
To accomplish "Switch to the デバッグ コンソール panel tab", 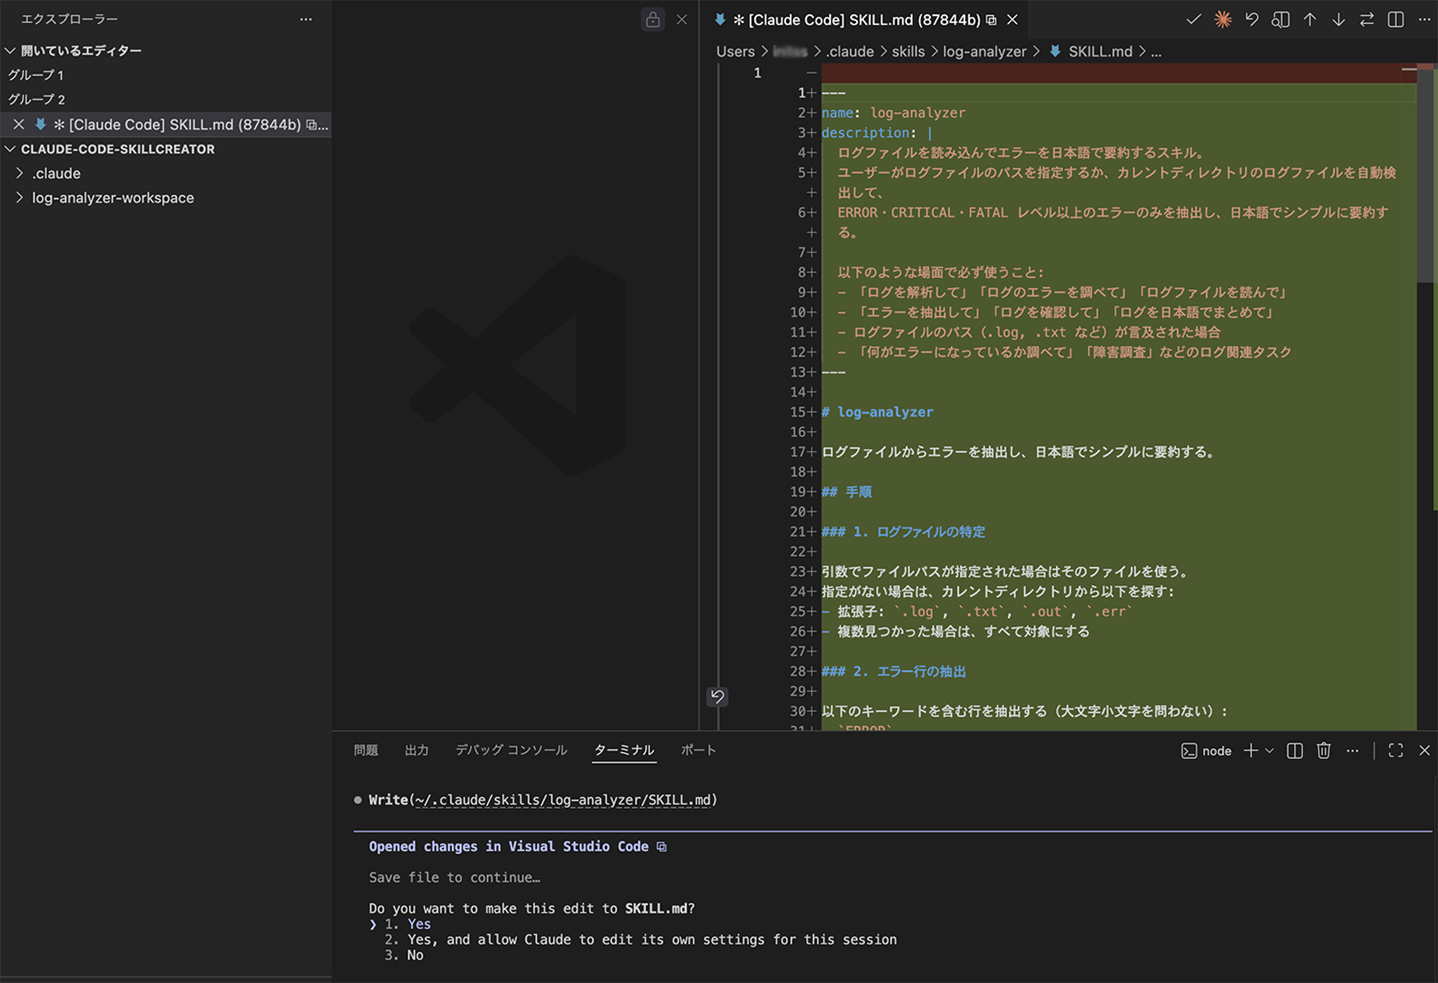I will point(511,749).
